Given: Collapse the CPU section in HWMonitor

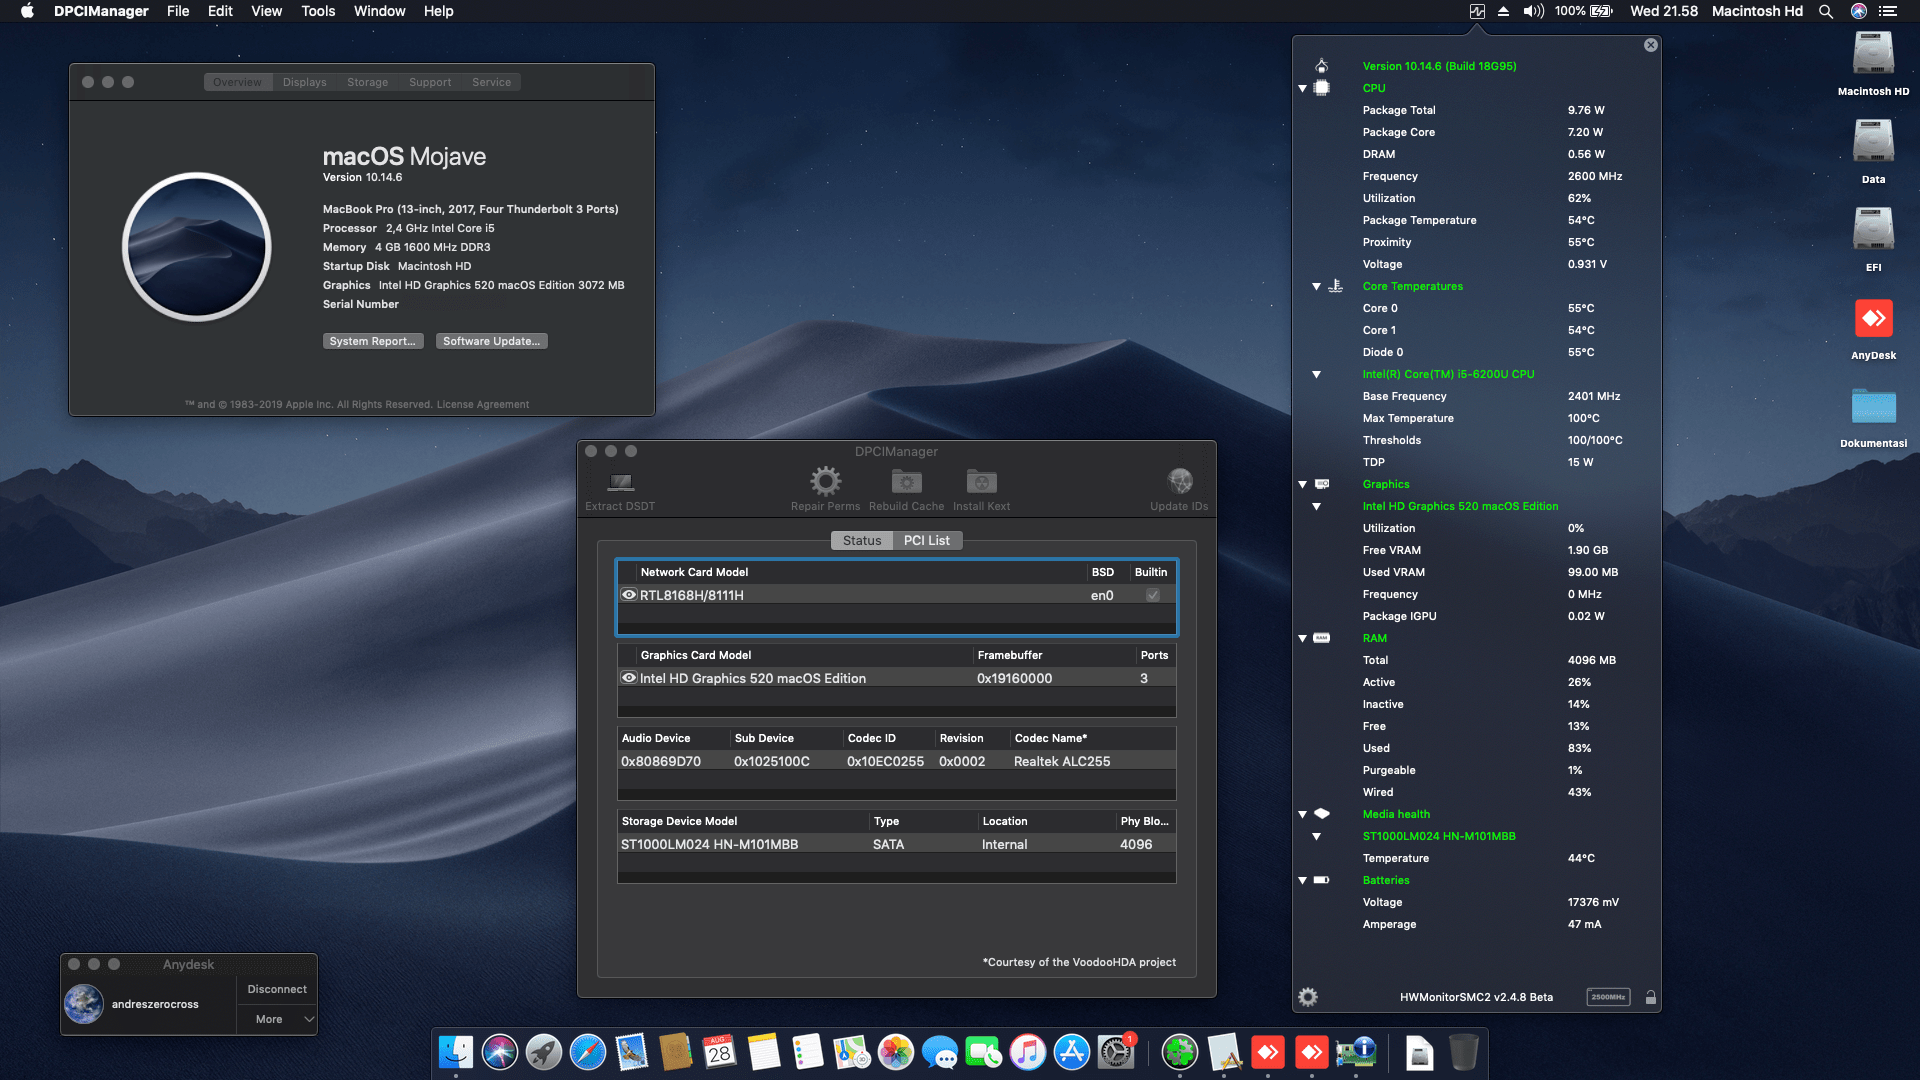Looking at the screenshot, I should coord(1303,88).
